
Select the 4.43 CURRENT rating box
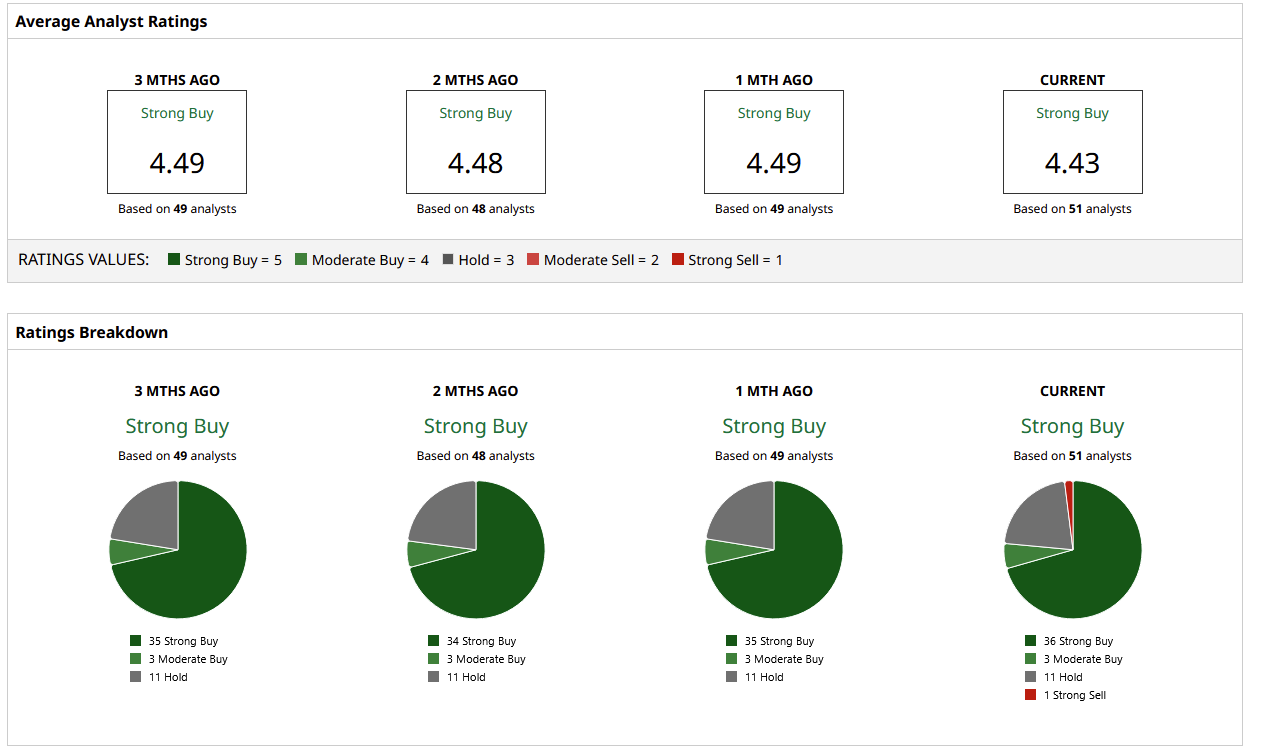[1073, 142]
